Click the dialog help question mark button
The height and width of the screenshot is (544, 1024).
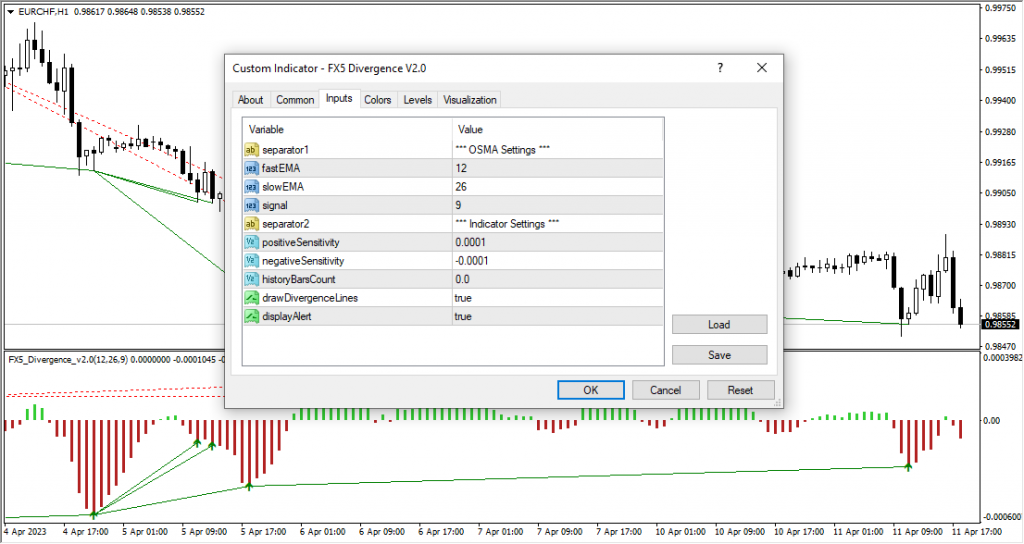(720, 68)
